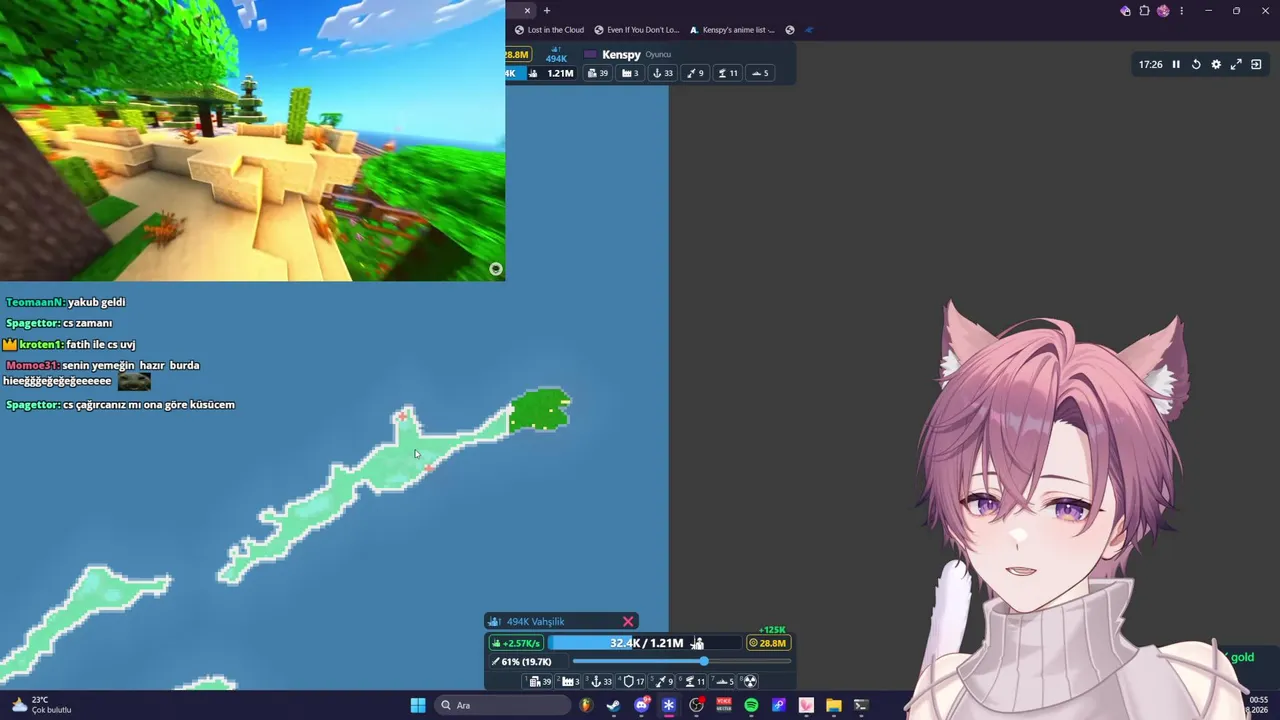The height and width of the screenshot is (720, 1280).
Task: Open the unlabeled globe bookmark
Action: click(790, 30)
